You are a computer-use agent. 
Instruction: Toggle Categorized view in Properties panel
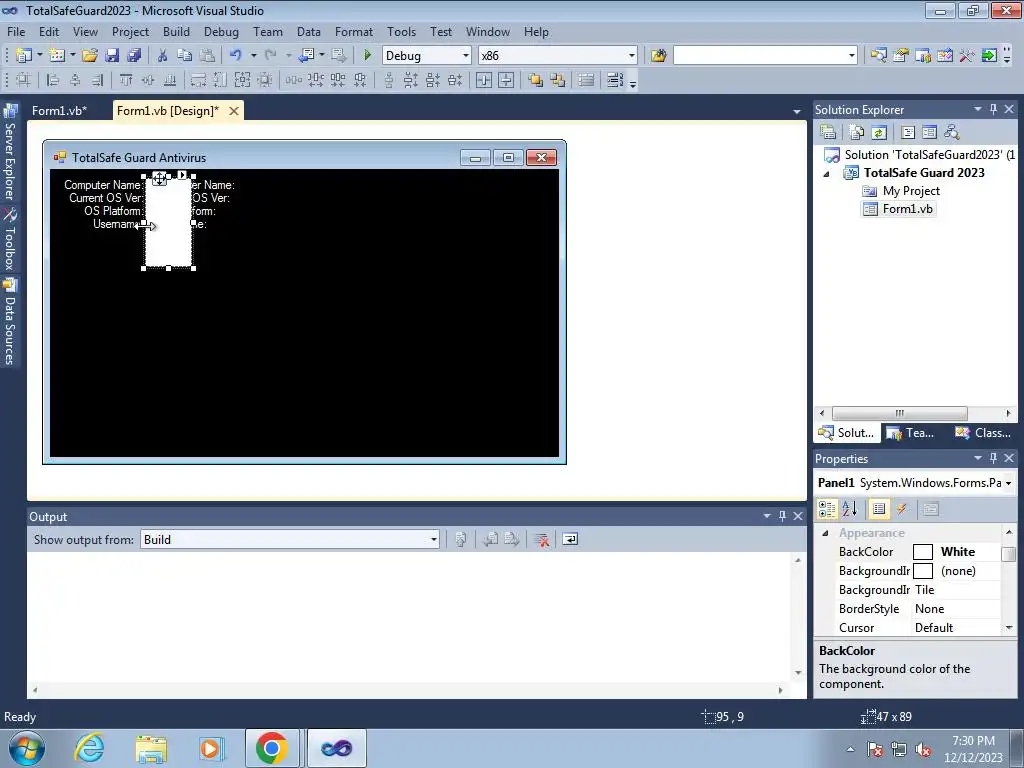(827, 509)
